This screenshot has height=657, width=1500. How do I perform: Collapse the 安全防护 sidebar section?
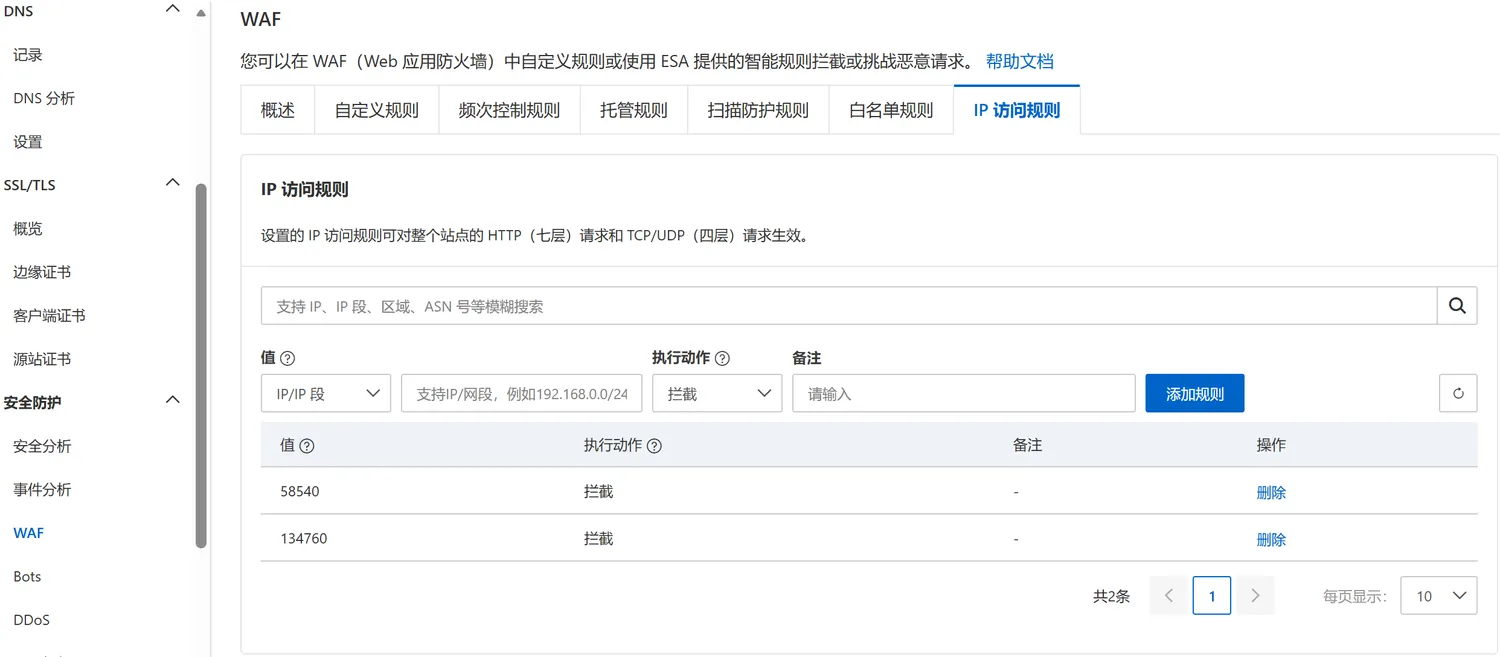coord(173,401)
